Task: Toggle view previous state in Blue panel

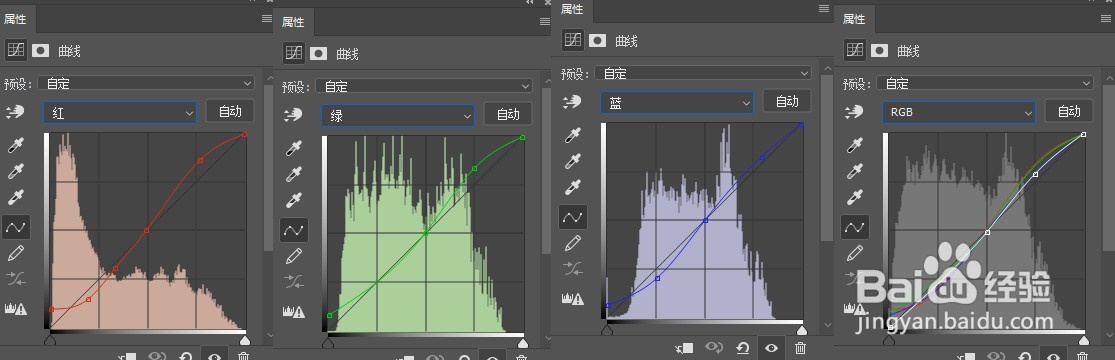Action: (x=714, y=348)
